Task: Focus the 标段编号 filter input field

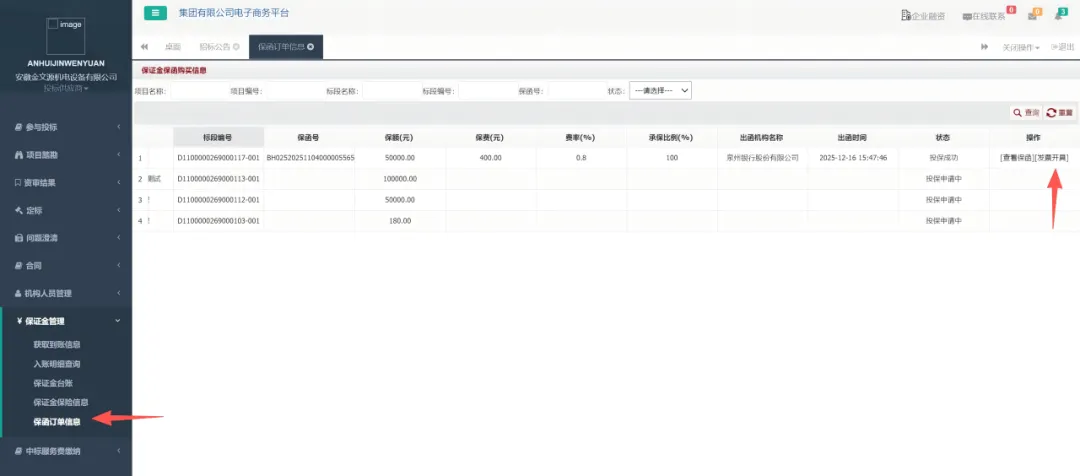Action: (x=488, y=91)
